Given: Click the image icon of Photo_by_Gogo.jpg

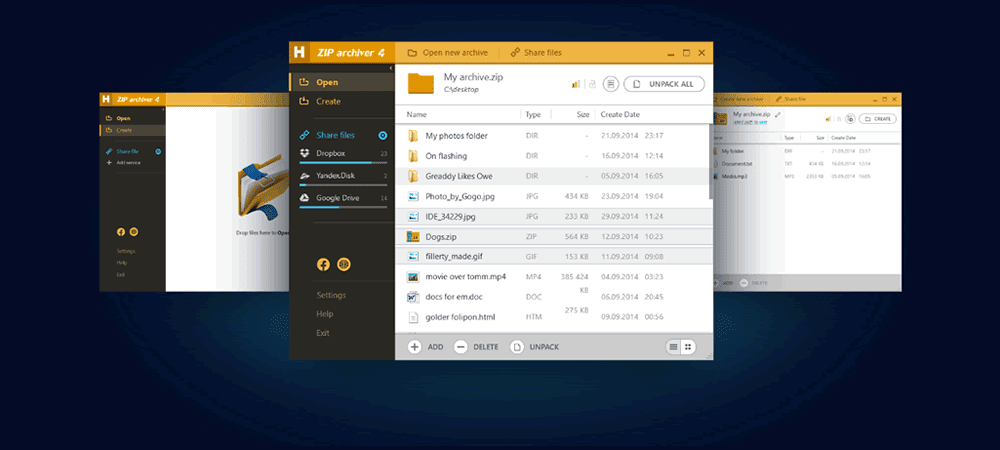Looking at the screenshot, I should (413, 196).
